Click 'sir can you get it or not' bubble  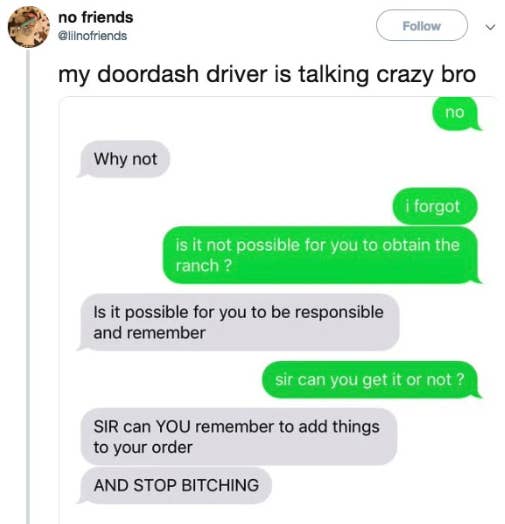pos(371,380)
